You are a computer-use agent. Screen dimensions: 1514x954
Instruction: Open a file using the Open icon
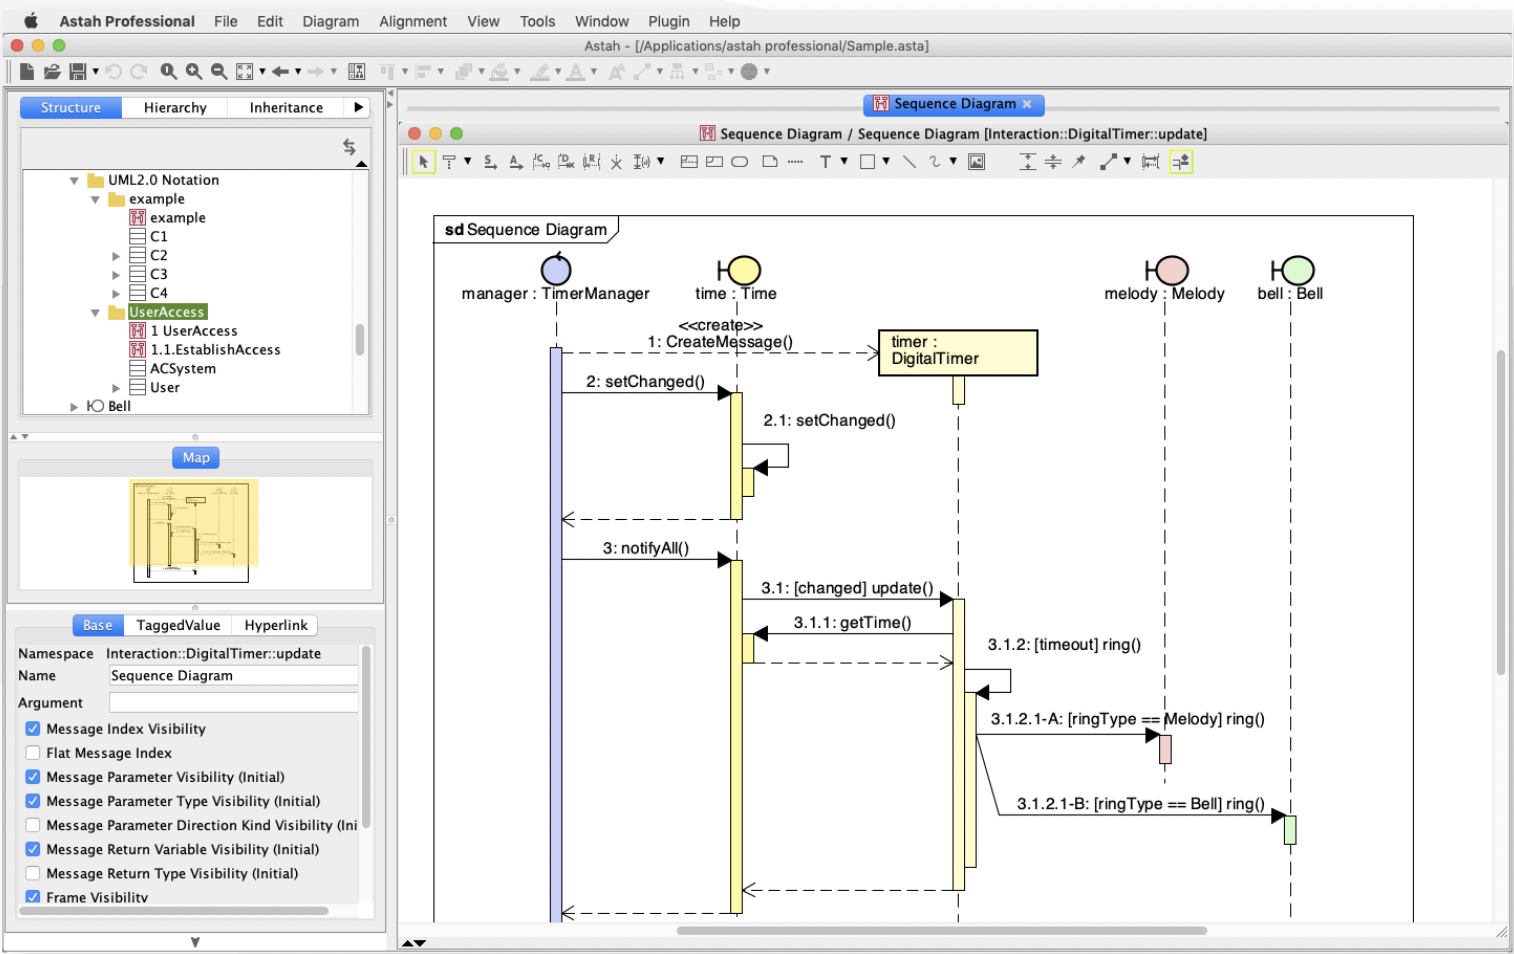(52, 71)
